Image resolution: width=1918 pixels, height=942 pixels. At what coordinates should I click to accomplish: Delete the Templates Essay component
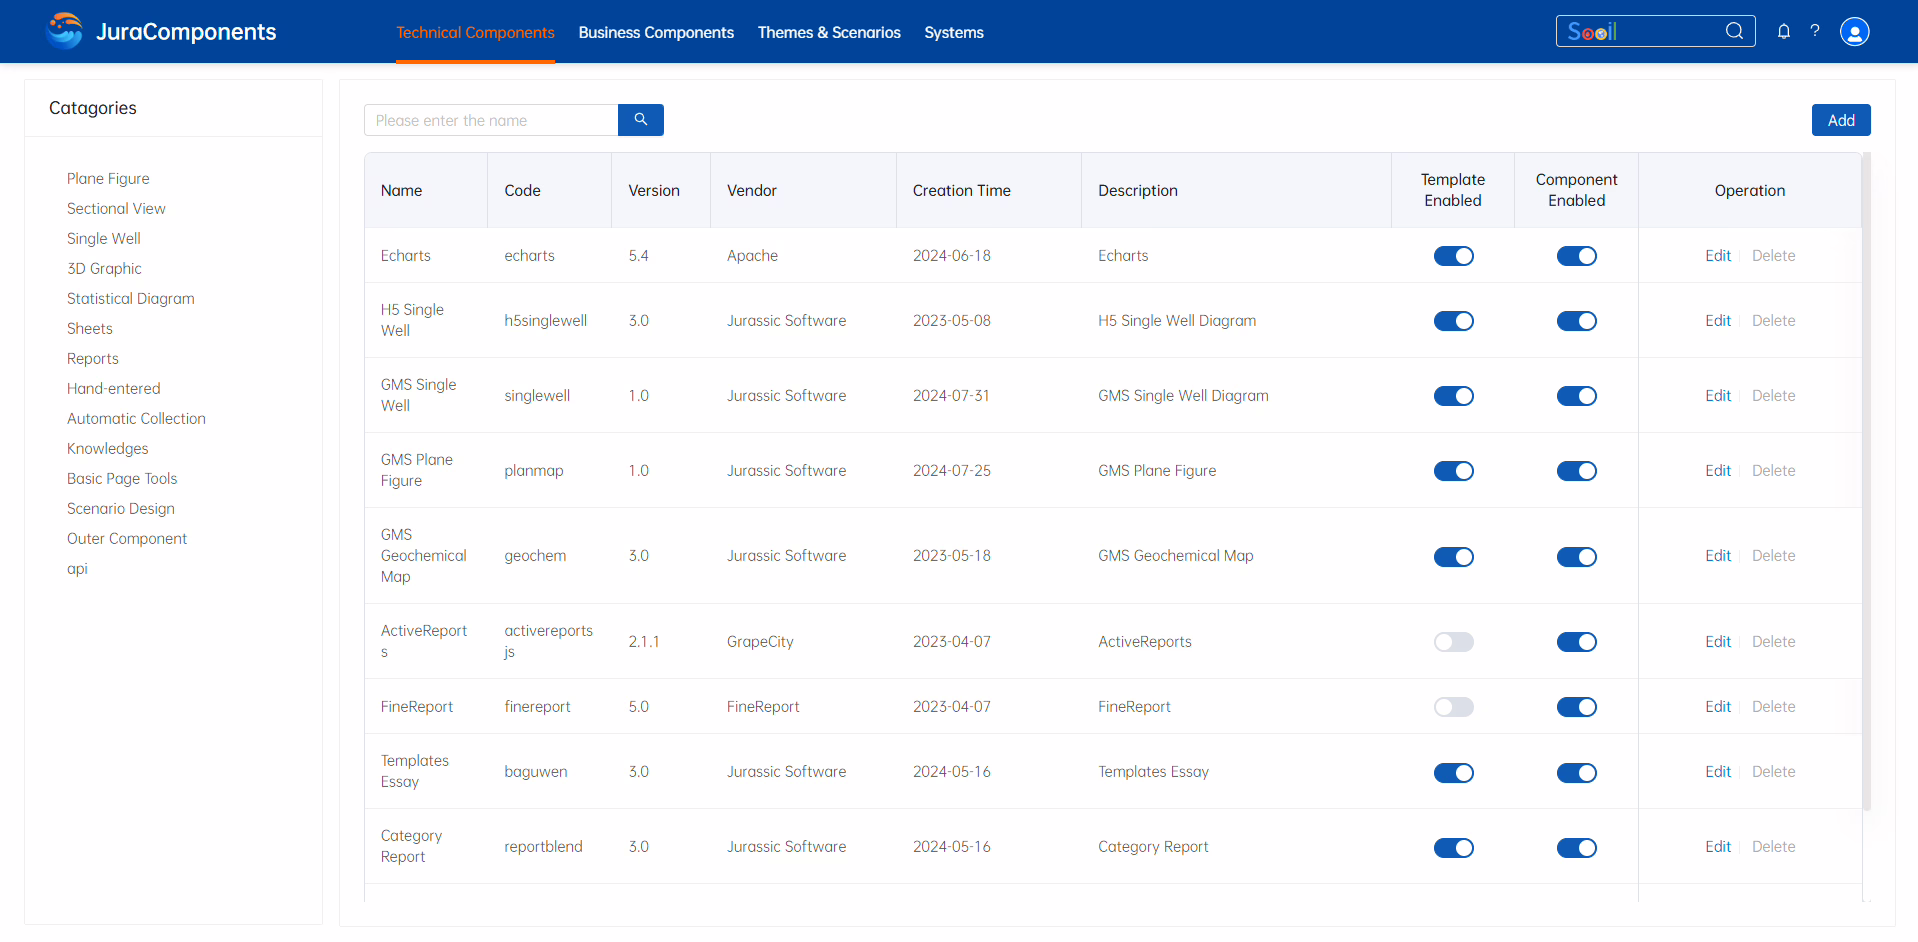pyautogui.click(x=1773, y=772)
